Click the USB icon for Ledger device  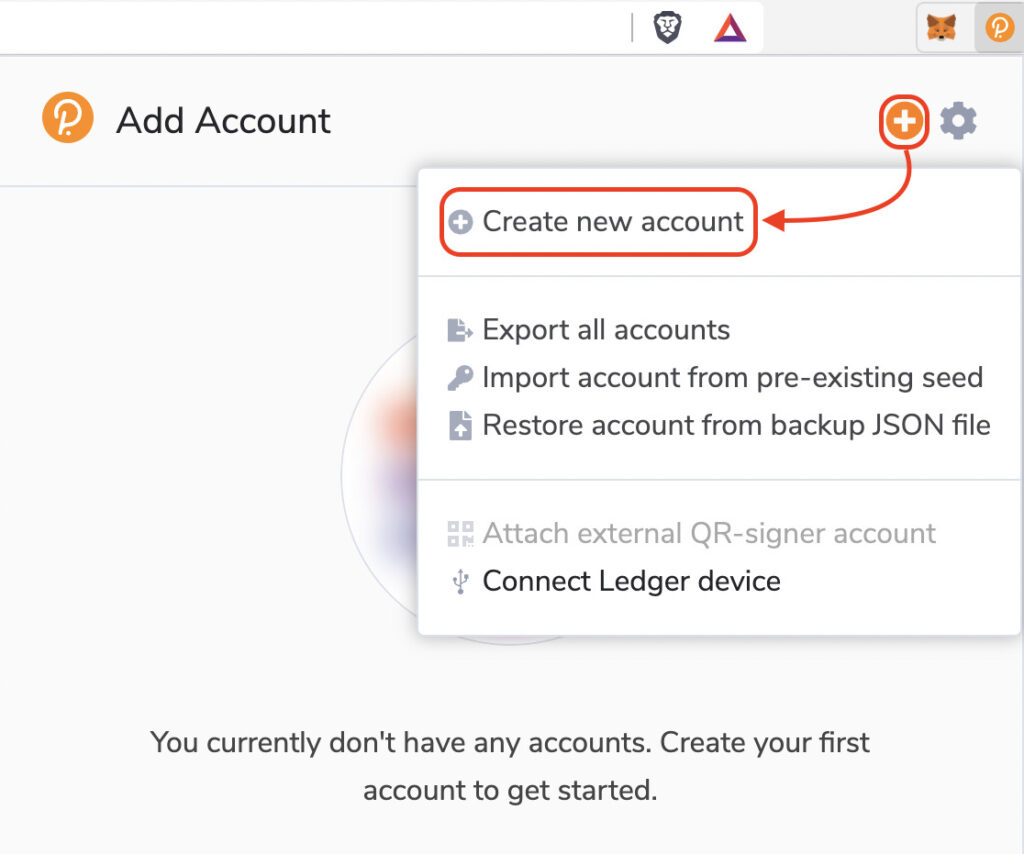click(460, 581)
